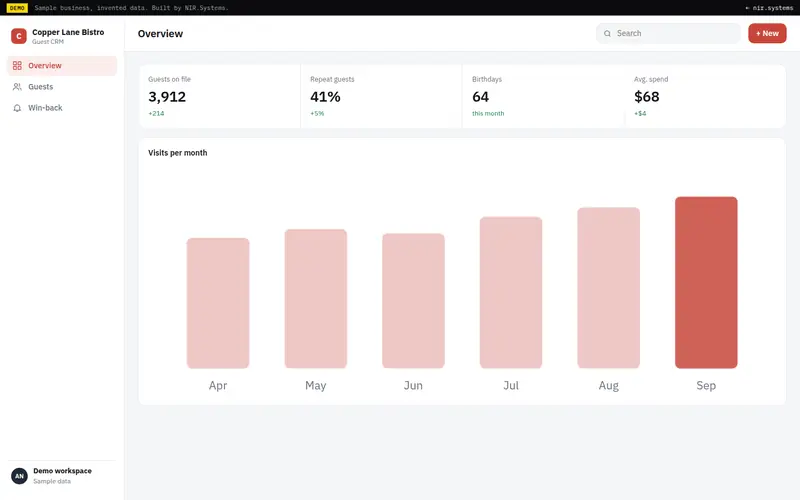Go to the Guests page
800x500 pixels.
62,87
